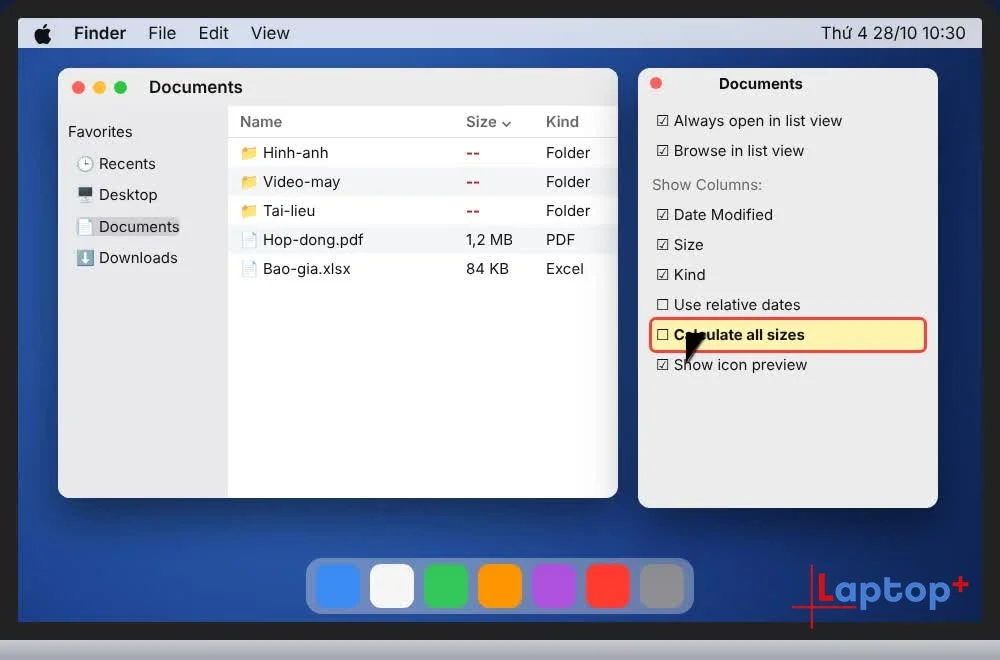Image resolution: width=1000 pixels, height=660 pixels.
Task: Uncheck Always open in list view
Action: coord(663,121)
